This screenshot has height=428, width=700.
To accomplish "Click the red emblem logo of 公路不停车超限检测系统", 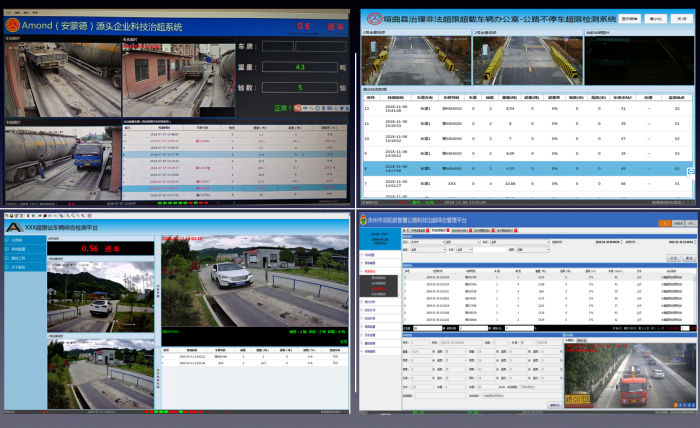I will [373, 18].
